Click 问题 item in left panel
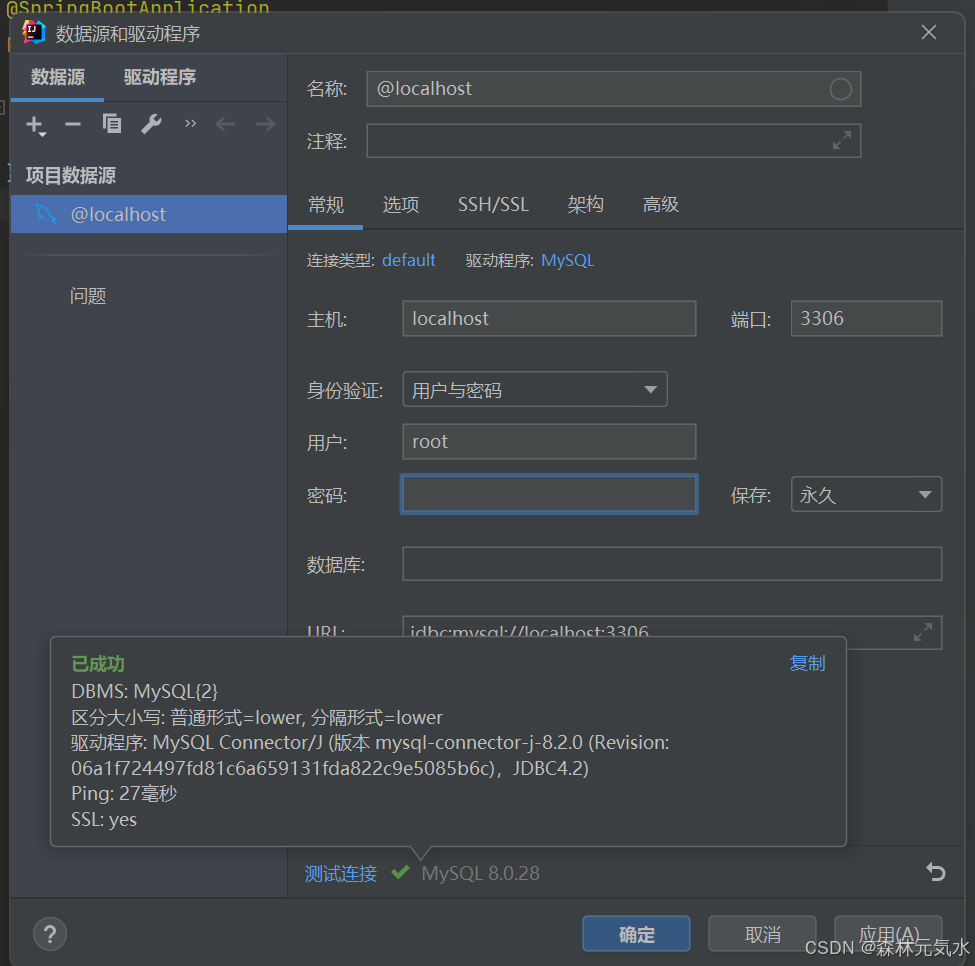The height and width of the screenshot is (966, 975). tap(88, 296)
